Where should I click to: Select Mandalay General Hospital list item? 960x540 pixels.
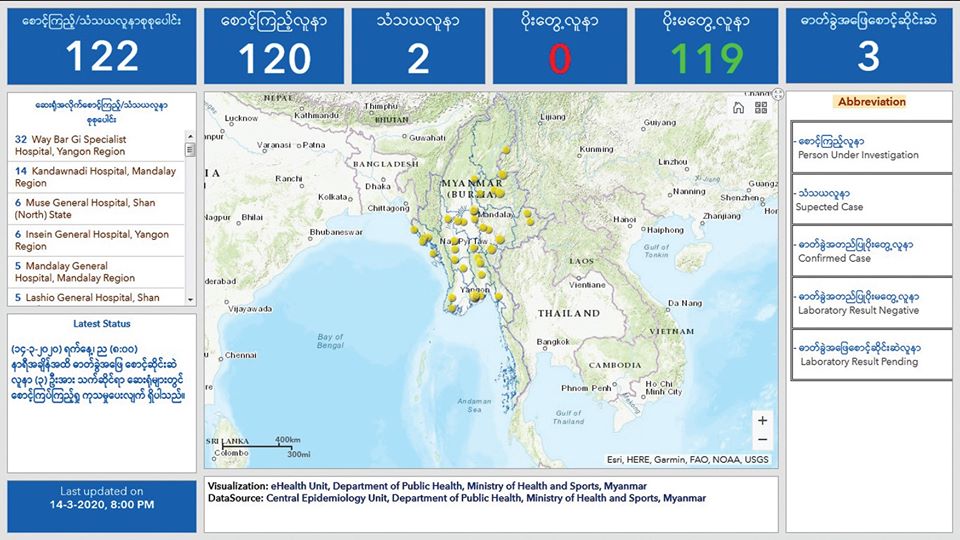97,272
